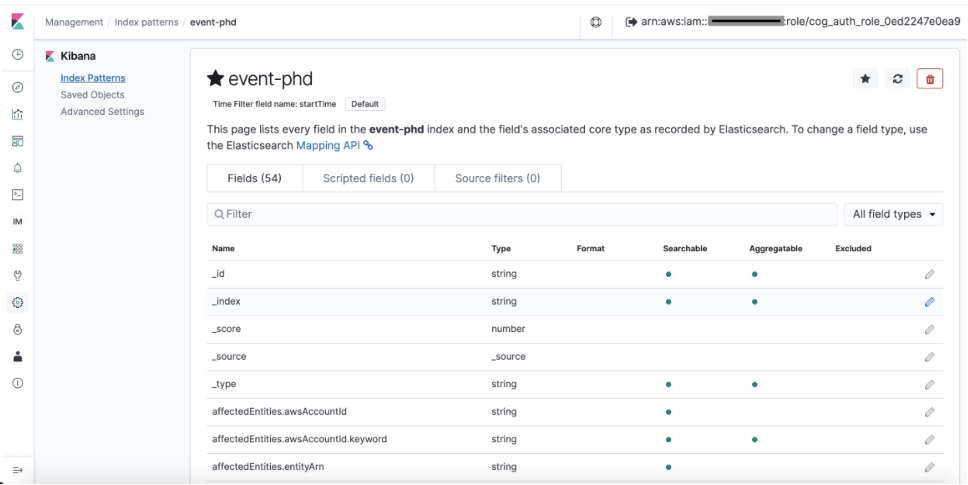The image size is (968, 485).
Task: Sort by Type column header
Action: 501,249
